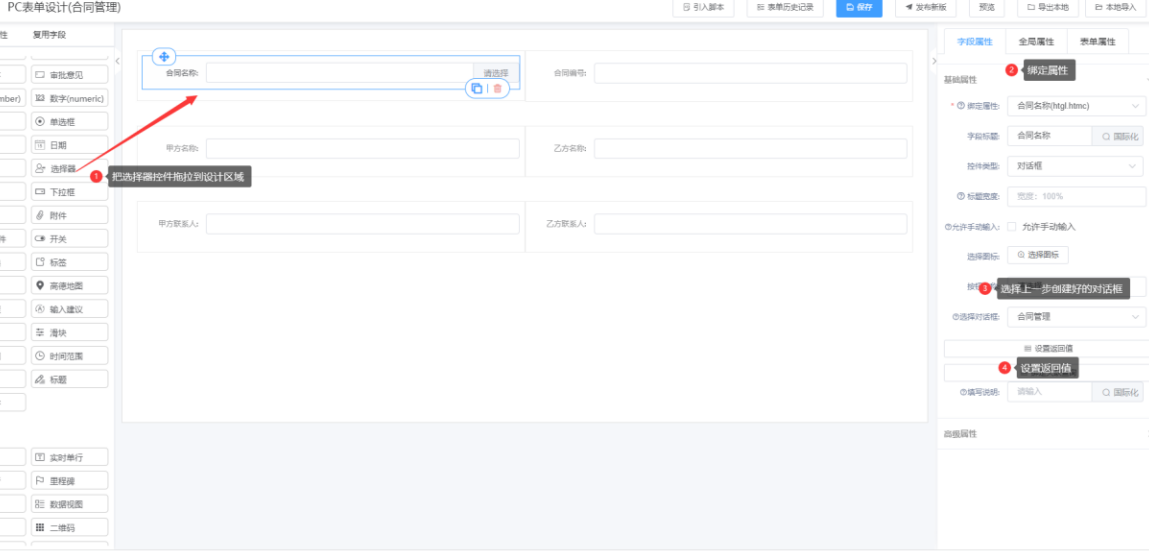Viewport: 1149px width, 551px height.
Task: Click 国际化 button next to 字段标题
Action: pos(1117,136)
